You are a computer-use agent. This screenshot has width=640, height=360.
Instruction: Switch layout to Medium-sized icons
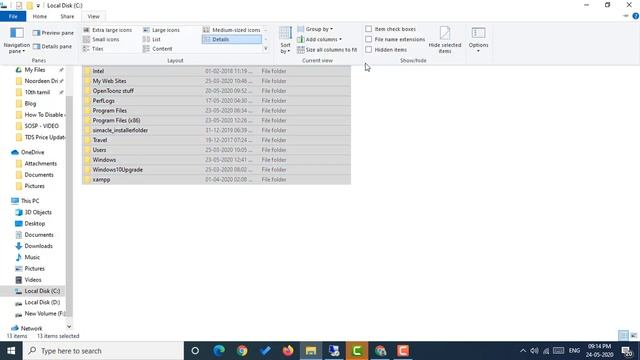point(231,30)
